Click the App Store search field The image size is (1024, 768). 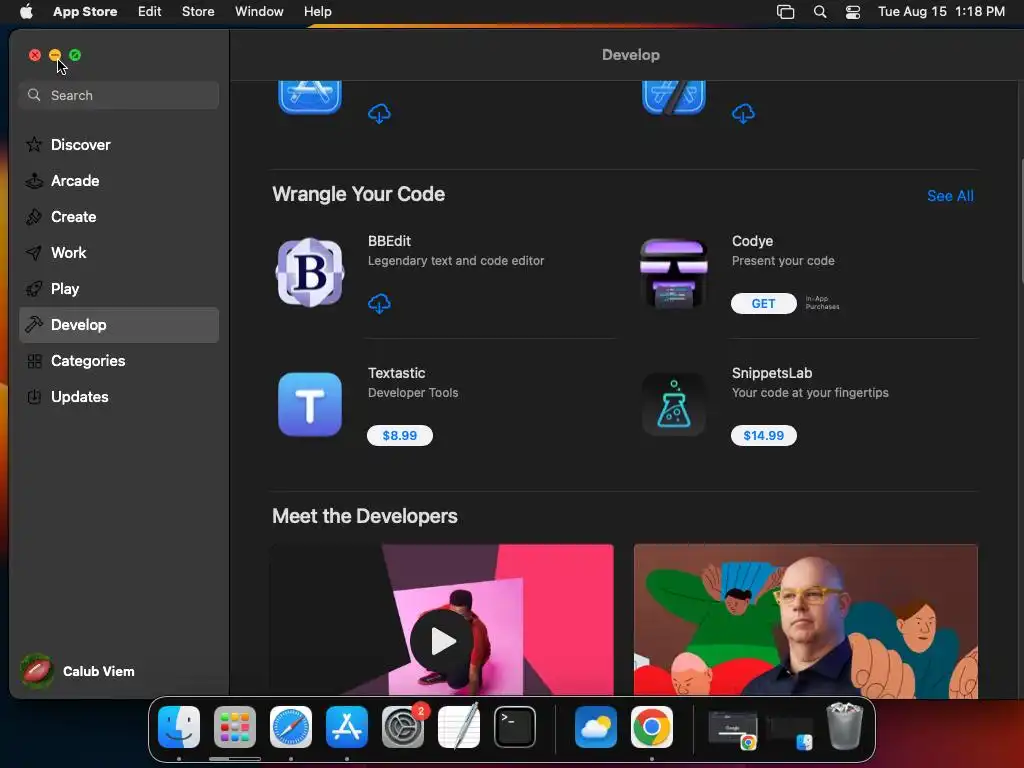tap(119, 95)
